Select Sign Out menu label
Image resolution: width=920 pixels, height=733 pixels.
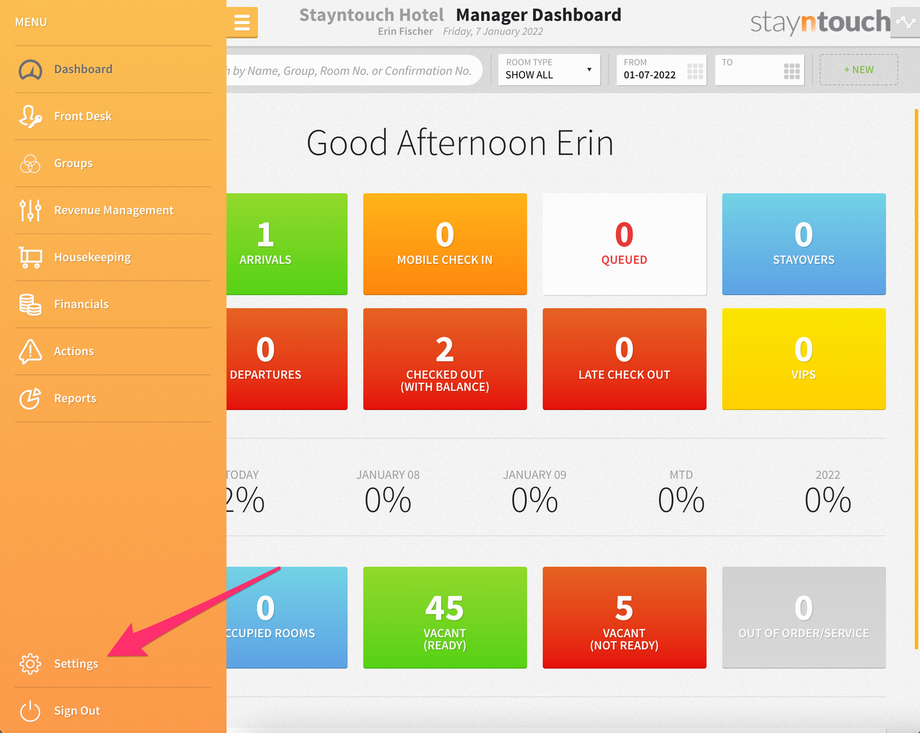click(x=77, y=711)
